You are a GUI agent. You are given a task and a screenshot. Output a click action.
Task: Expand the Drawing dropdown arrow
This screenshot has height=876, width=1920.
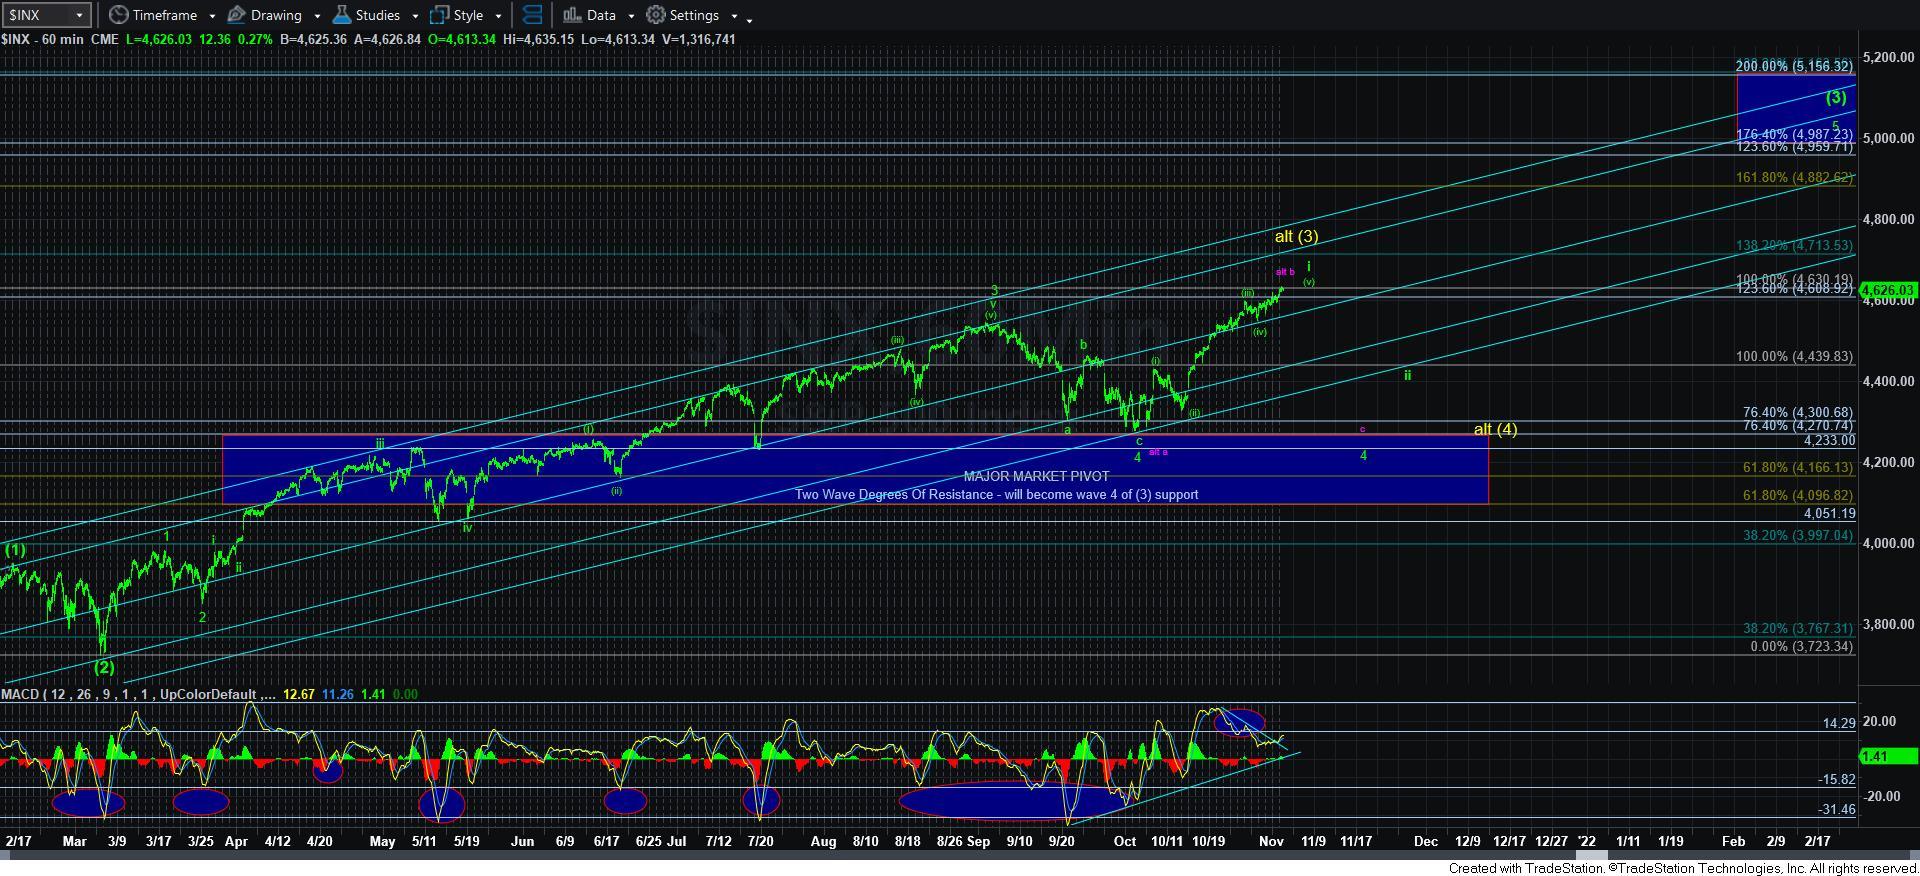317,16
